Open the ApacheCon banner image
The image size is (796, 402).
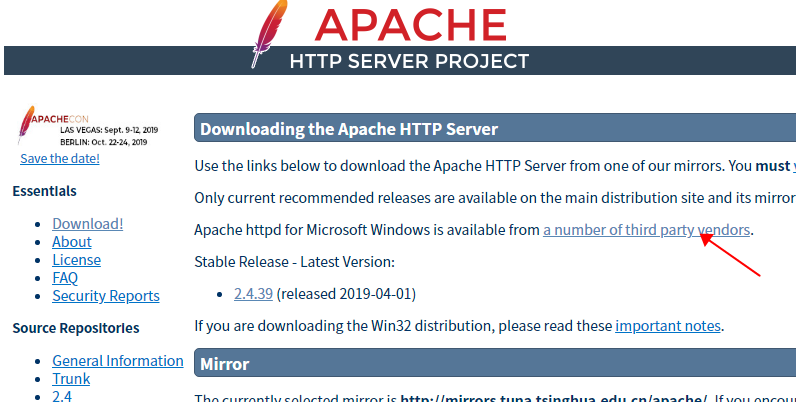point(87,125)
